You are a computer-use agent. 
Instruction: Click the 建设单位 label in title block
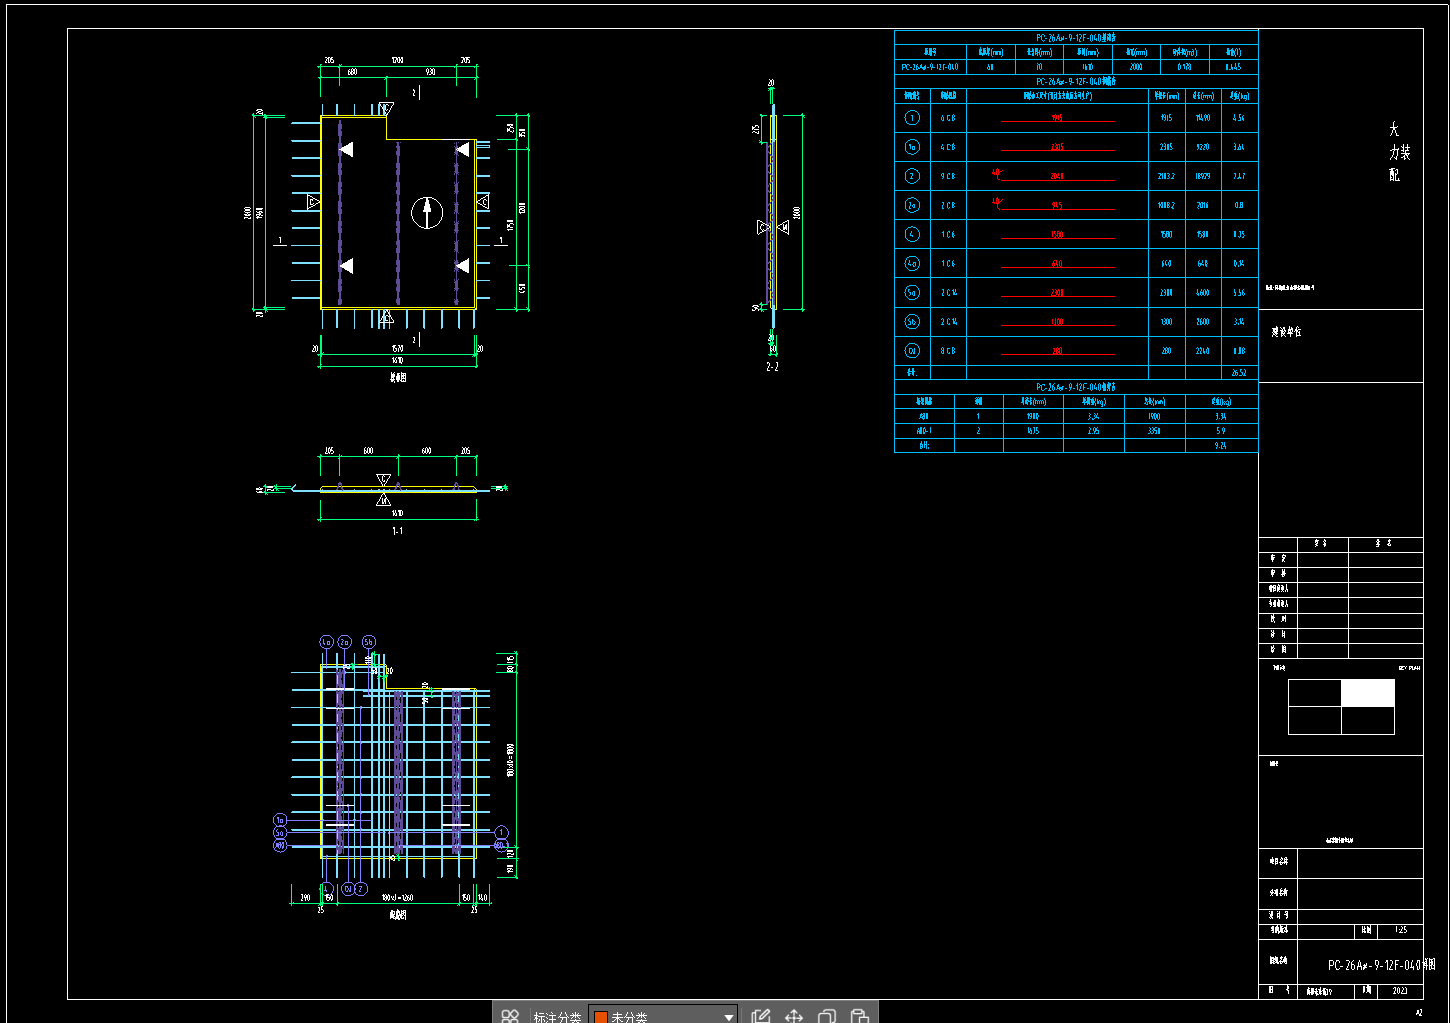pos(1287,332)
